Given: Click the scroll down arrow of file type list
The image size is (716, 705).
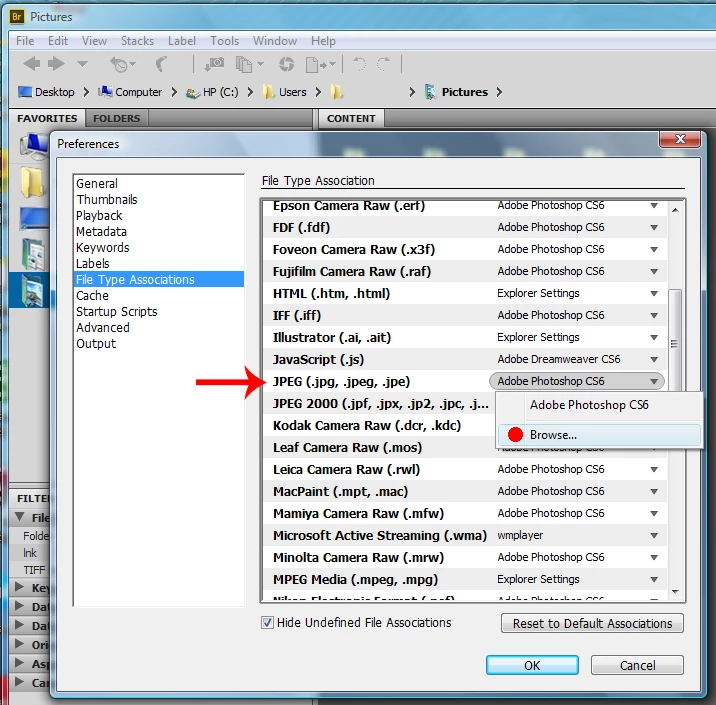Looking at the screenshot, I should click(x=675, y=592).
